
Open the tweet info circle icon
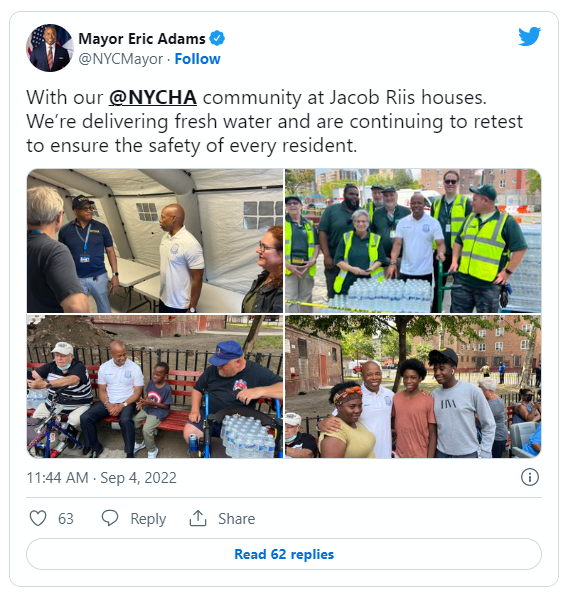(x=530, y=477)
